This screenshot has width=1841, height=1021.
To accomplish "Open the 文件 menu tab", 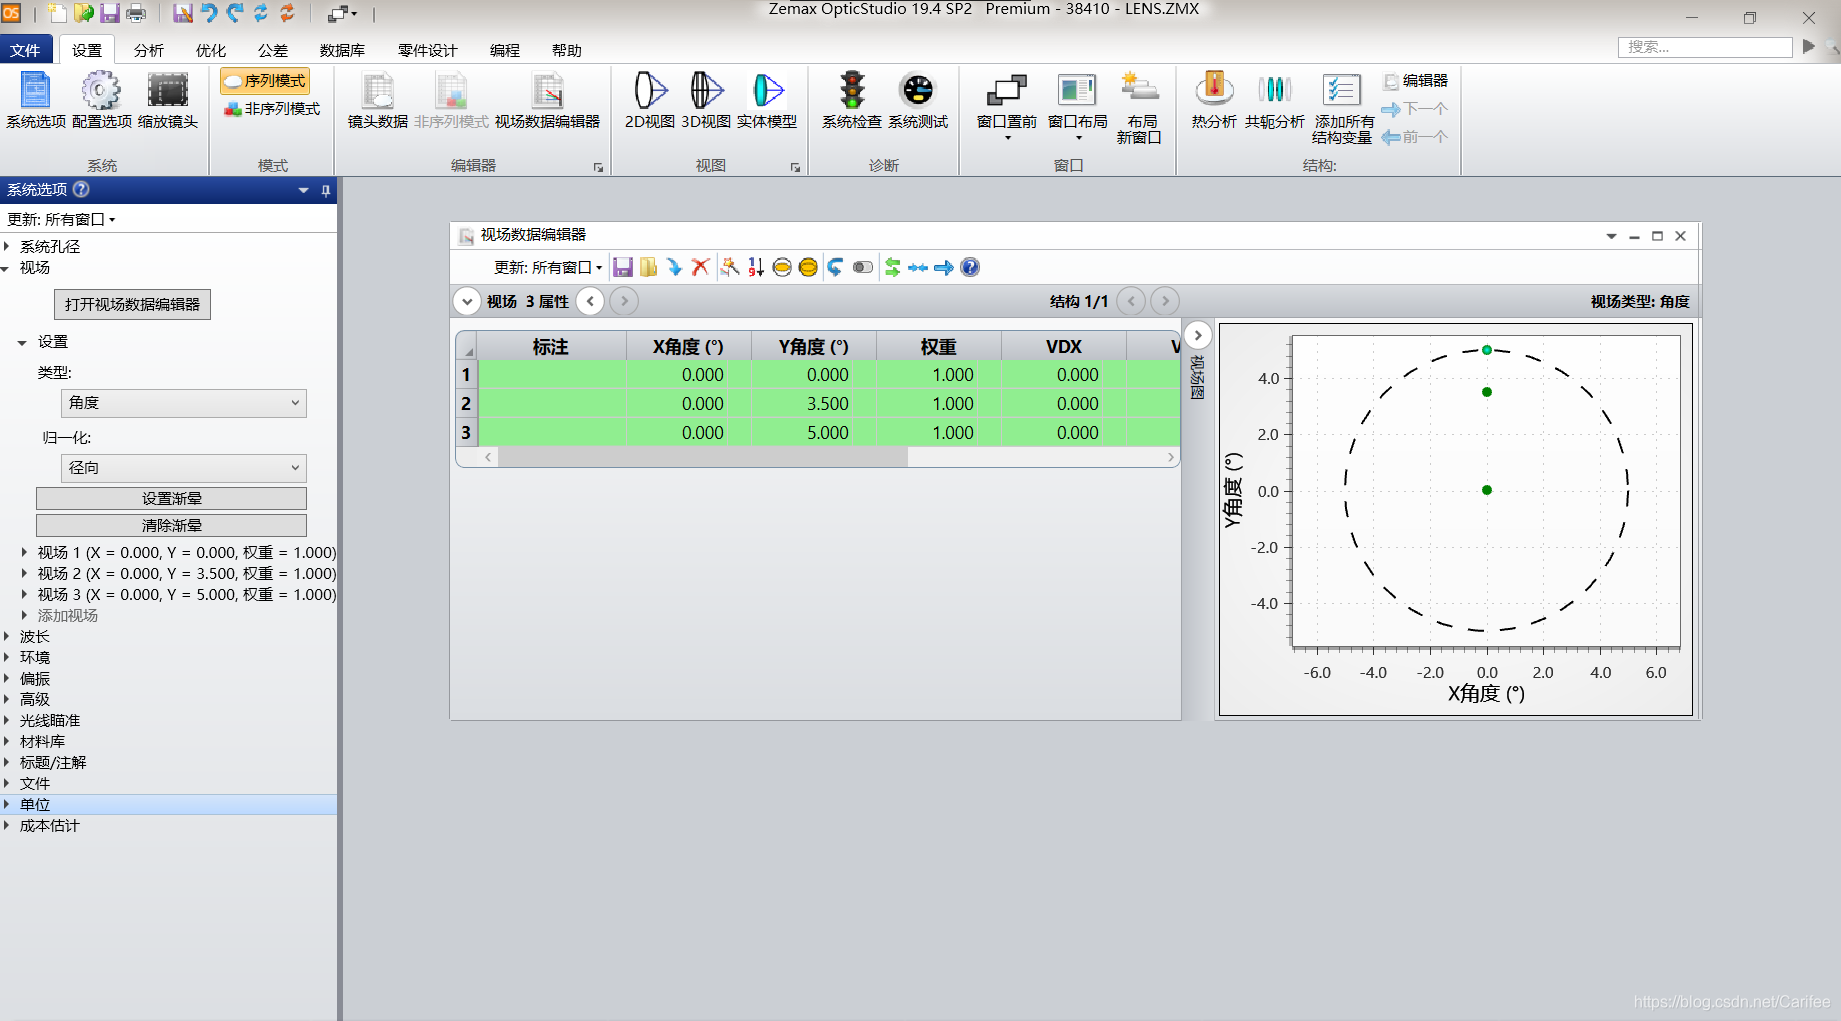I will click(25, 50).
